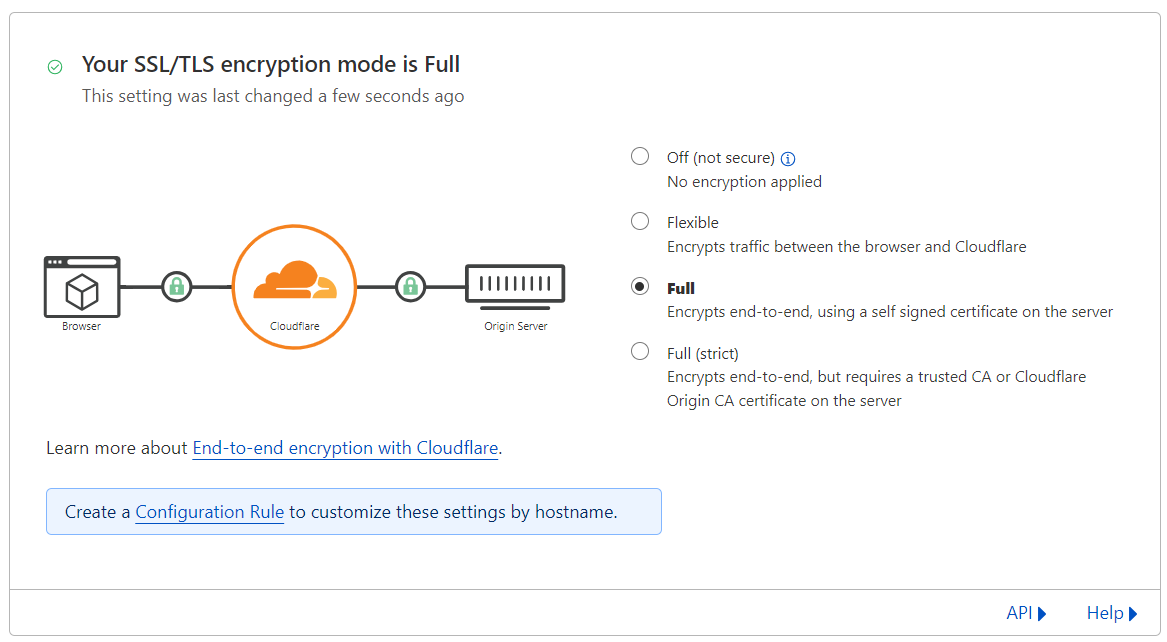Click the green success checkmark icon

click(x=55, y=67)
